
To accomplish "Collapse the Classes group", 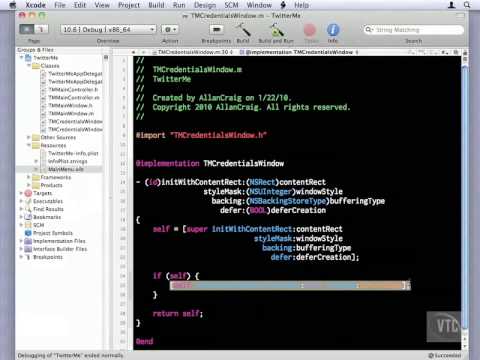I will pos(29,66).
